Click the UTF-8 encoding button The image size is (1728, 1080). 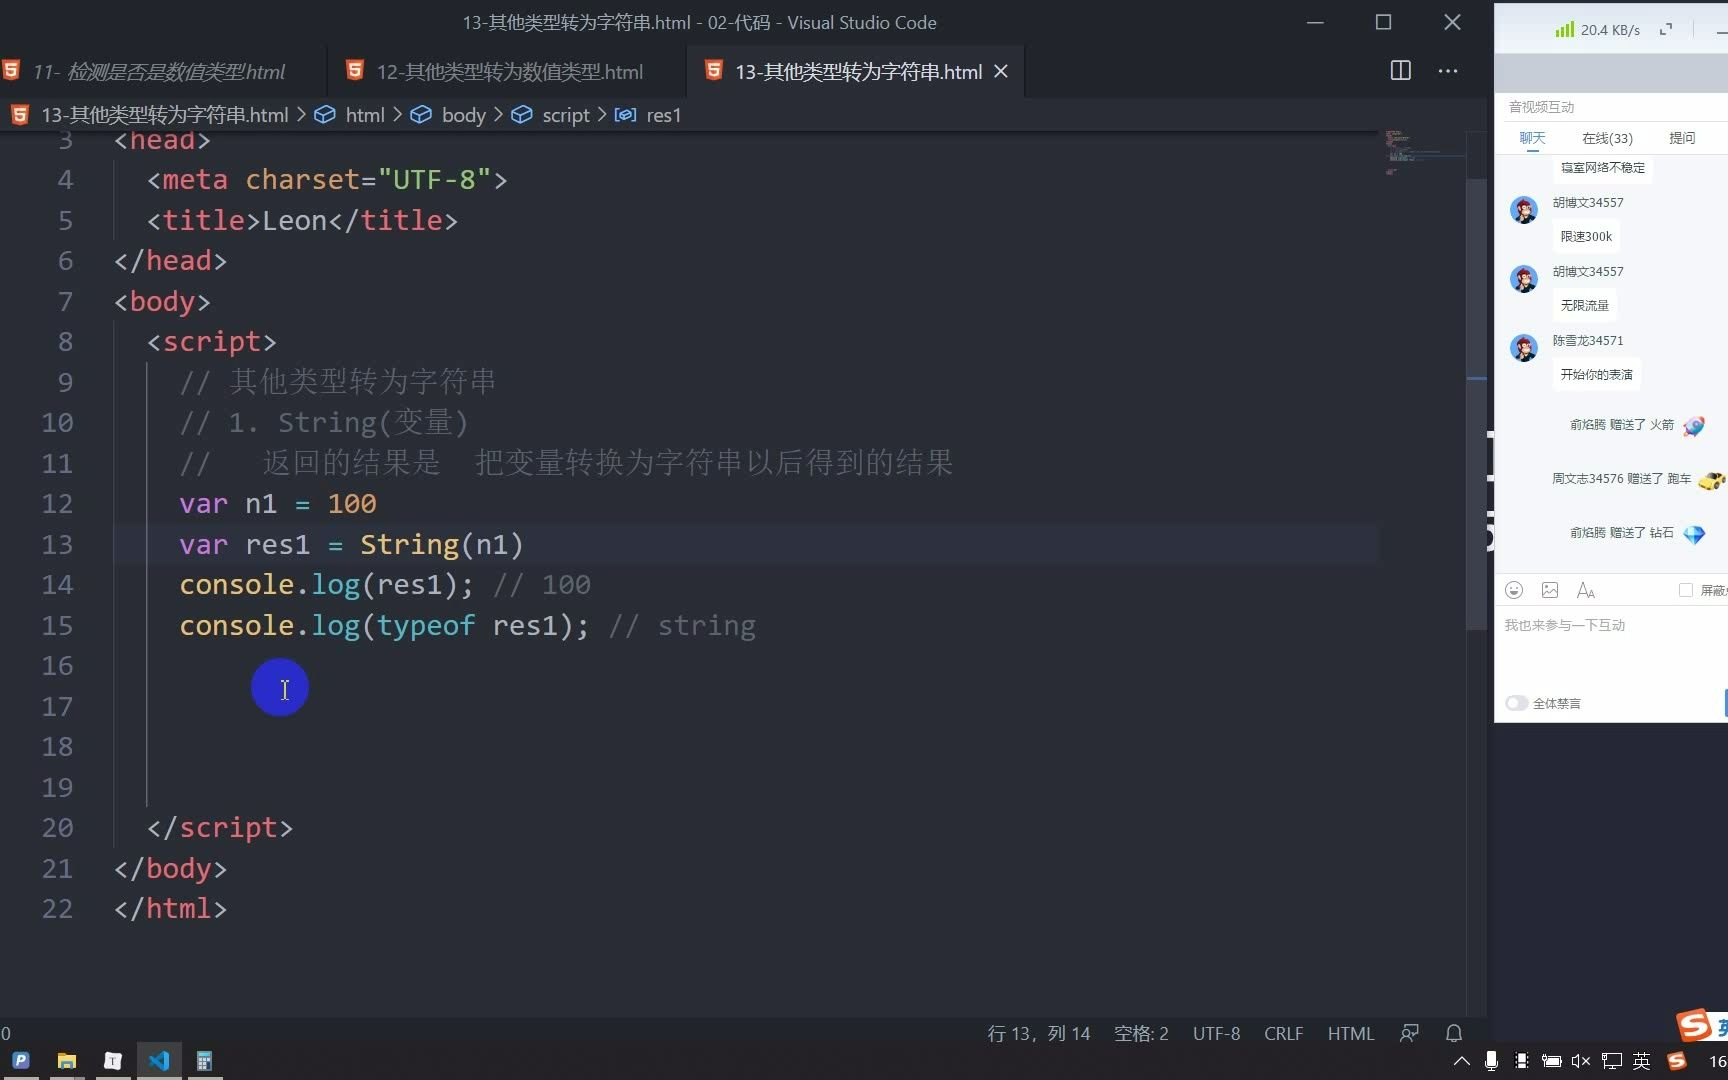pos(1216,1033)
